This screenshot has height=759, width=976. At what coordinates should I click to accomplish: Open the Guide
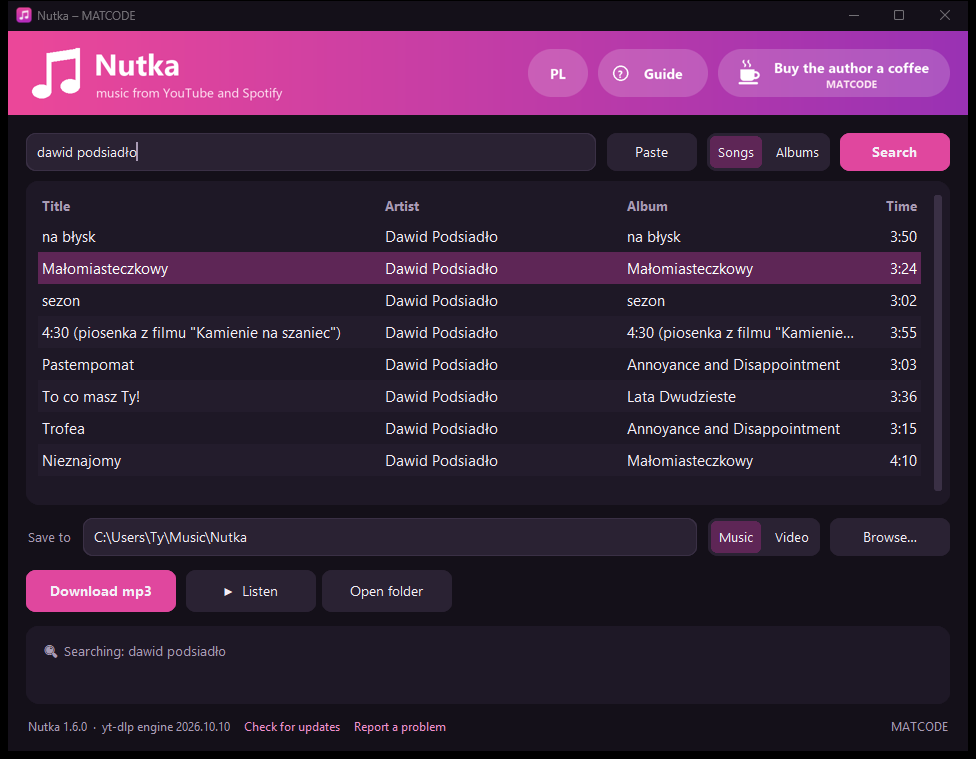[x=652, y=73]
